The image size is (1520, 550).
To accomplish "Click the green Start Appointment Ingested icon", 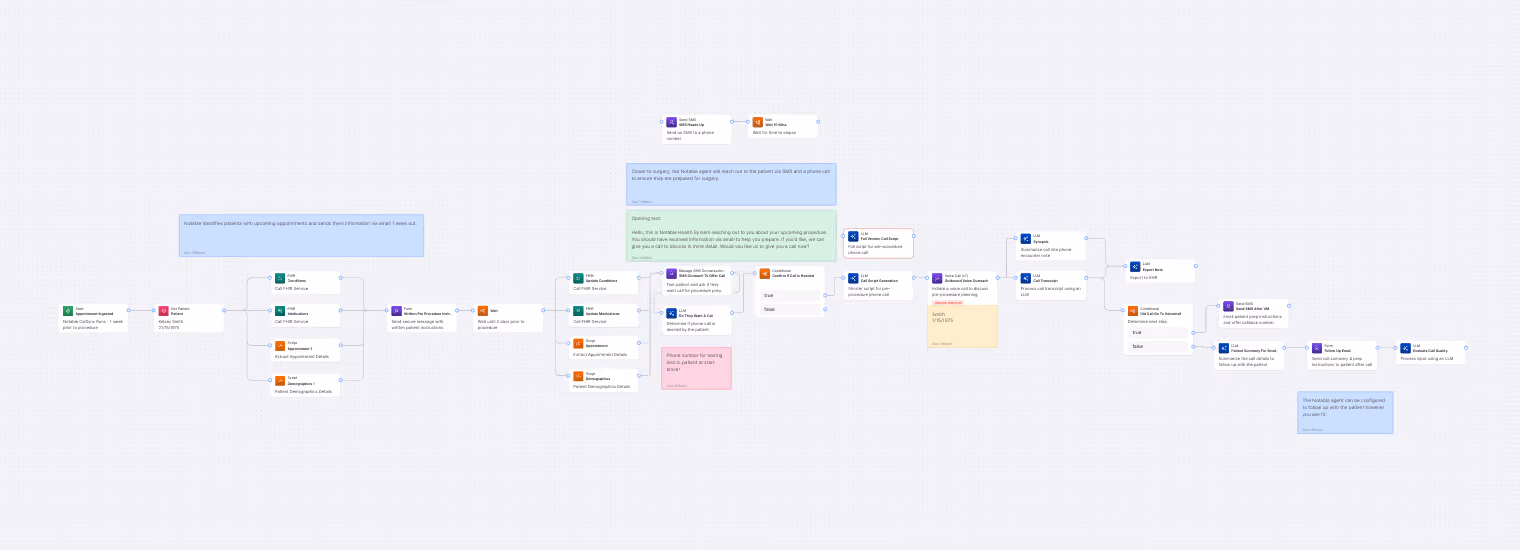I will tap(68, 311).
